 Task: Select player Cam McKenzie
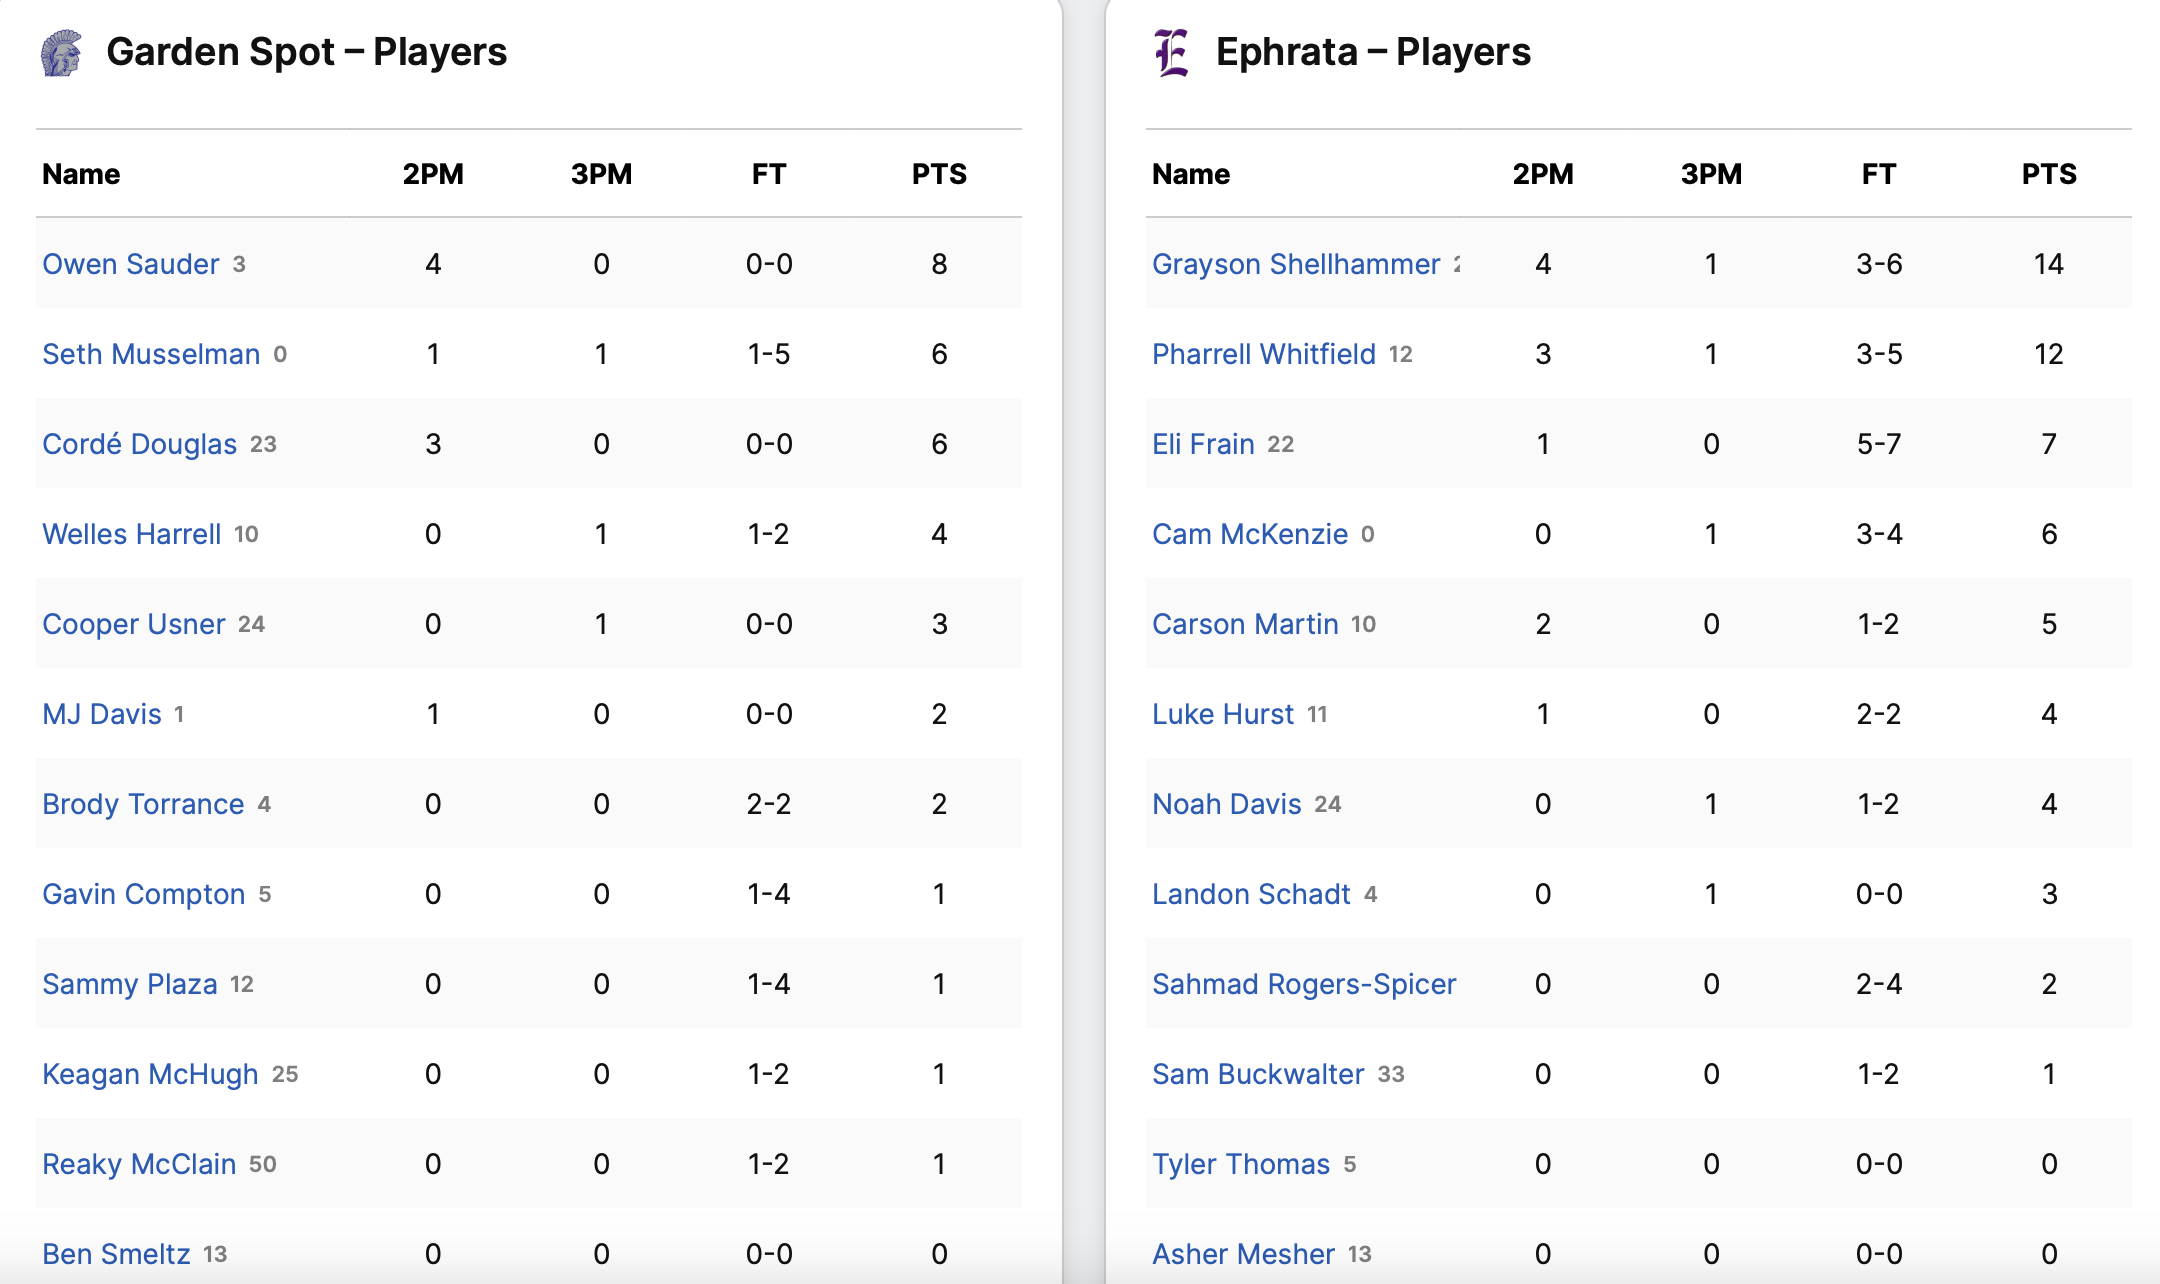[1249, 534]
